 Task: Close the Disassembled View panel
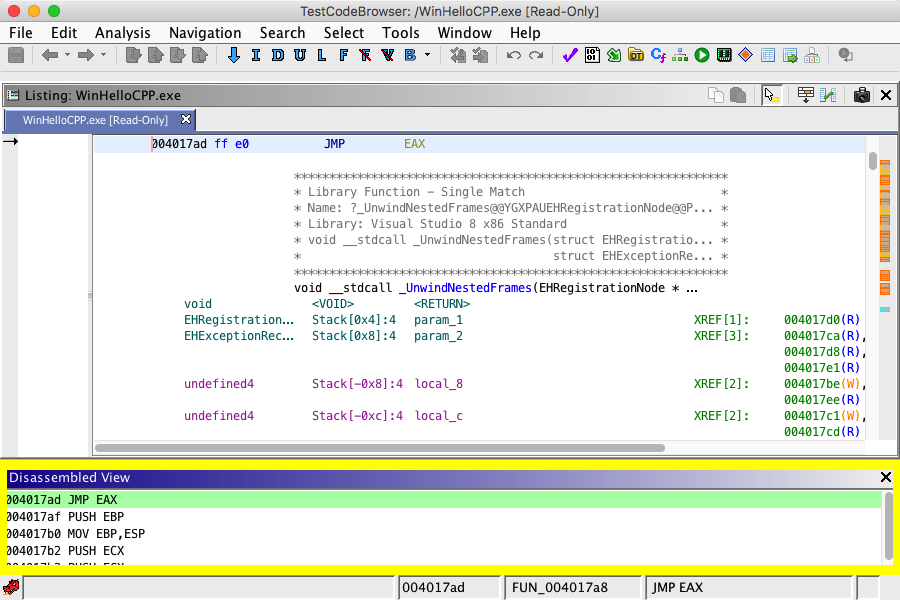tap(885, 478)
